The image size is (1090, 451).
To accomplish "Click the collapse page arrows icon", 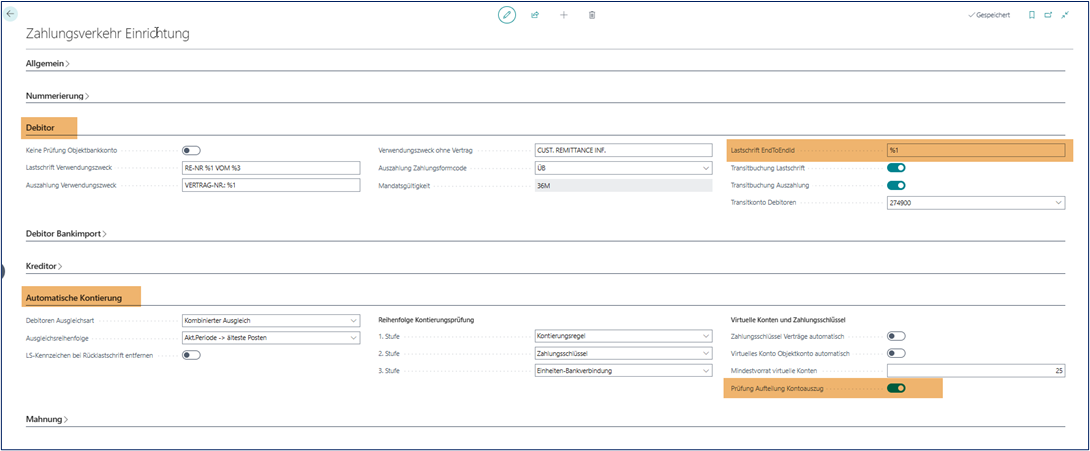I will click(x=1066, y=15).
